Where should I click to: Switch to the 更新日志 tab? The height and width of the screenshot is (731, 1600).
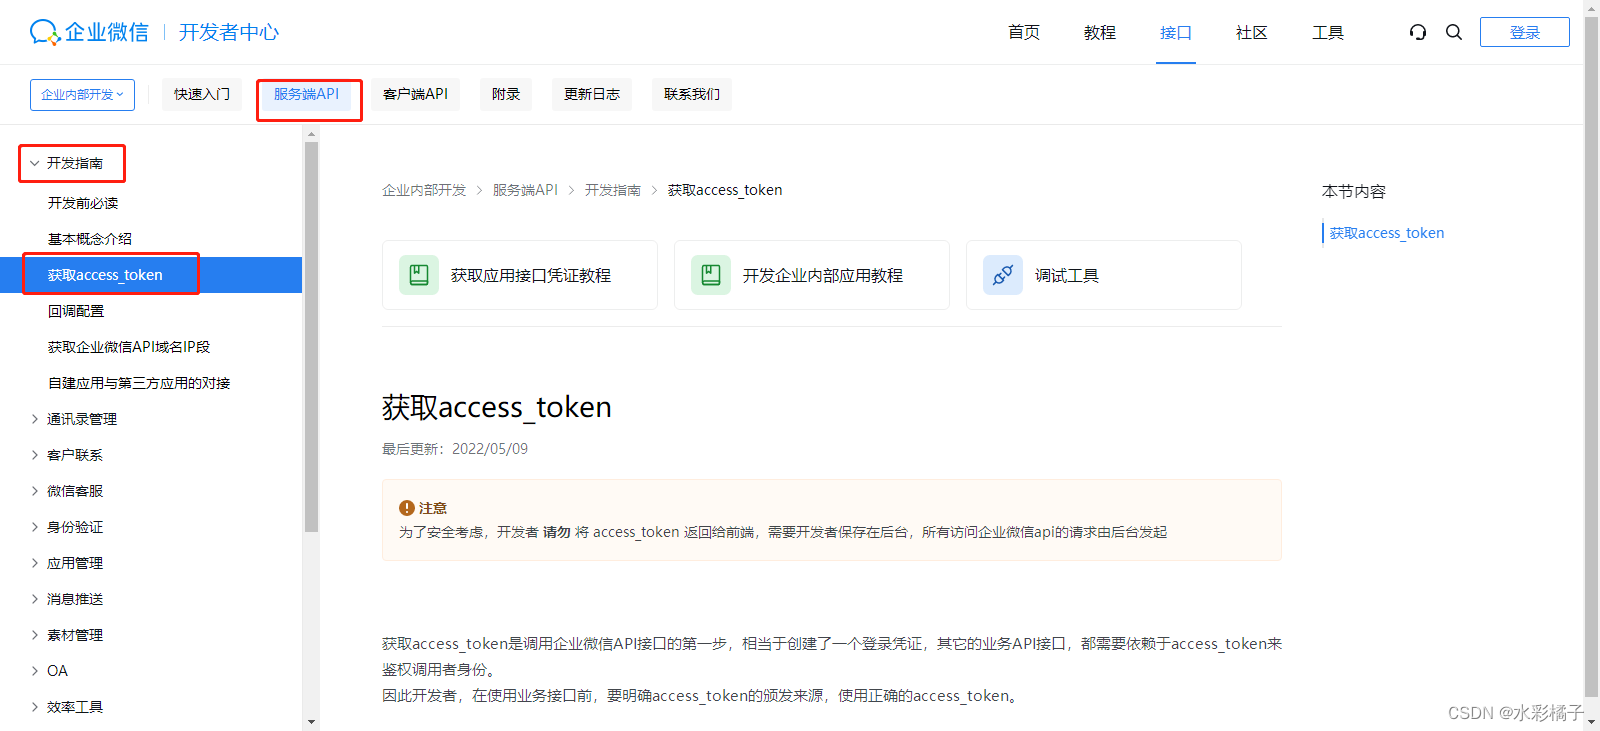tap(592, 94)
